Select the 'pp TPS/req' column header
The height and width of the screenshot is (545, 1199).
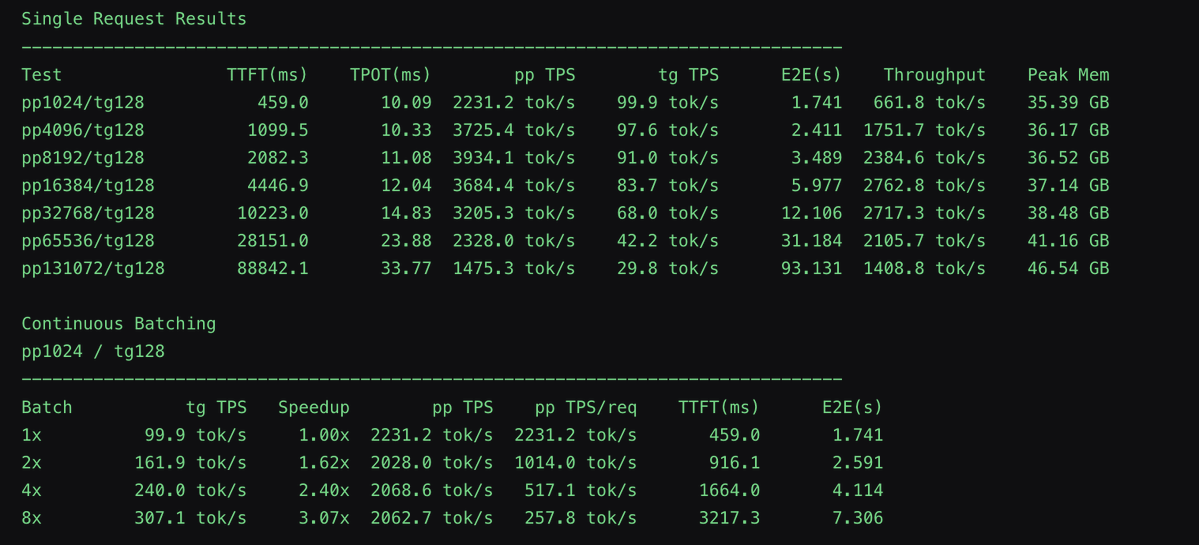click(x=586, y=407)
